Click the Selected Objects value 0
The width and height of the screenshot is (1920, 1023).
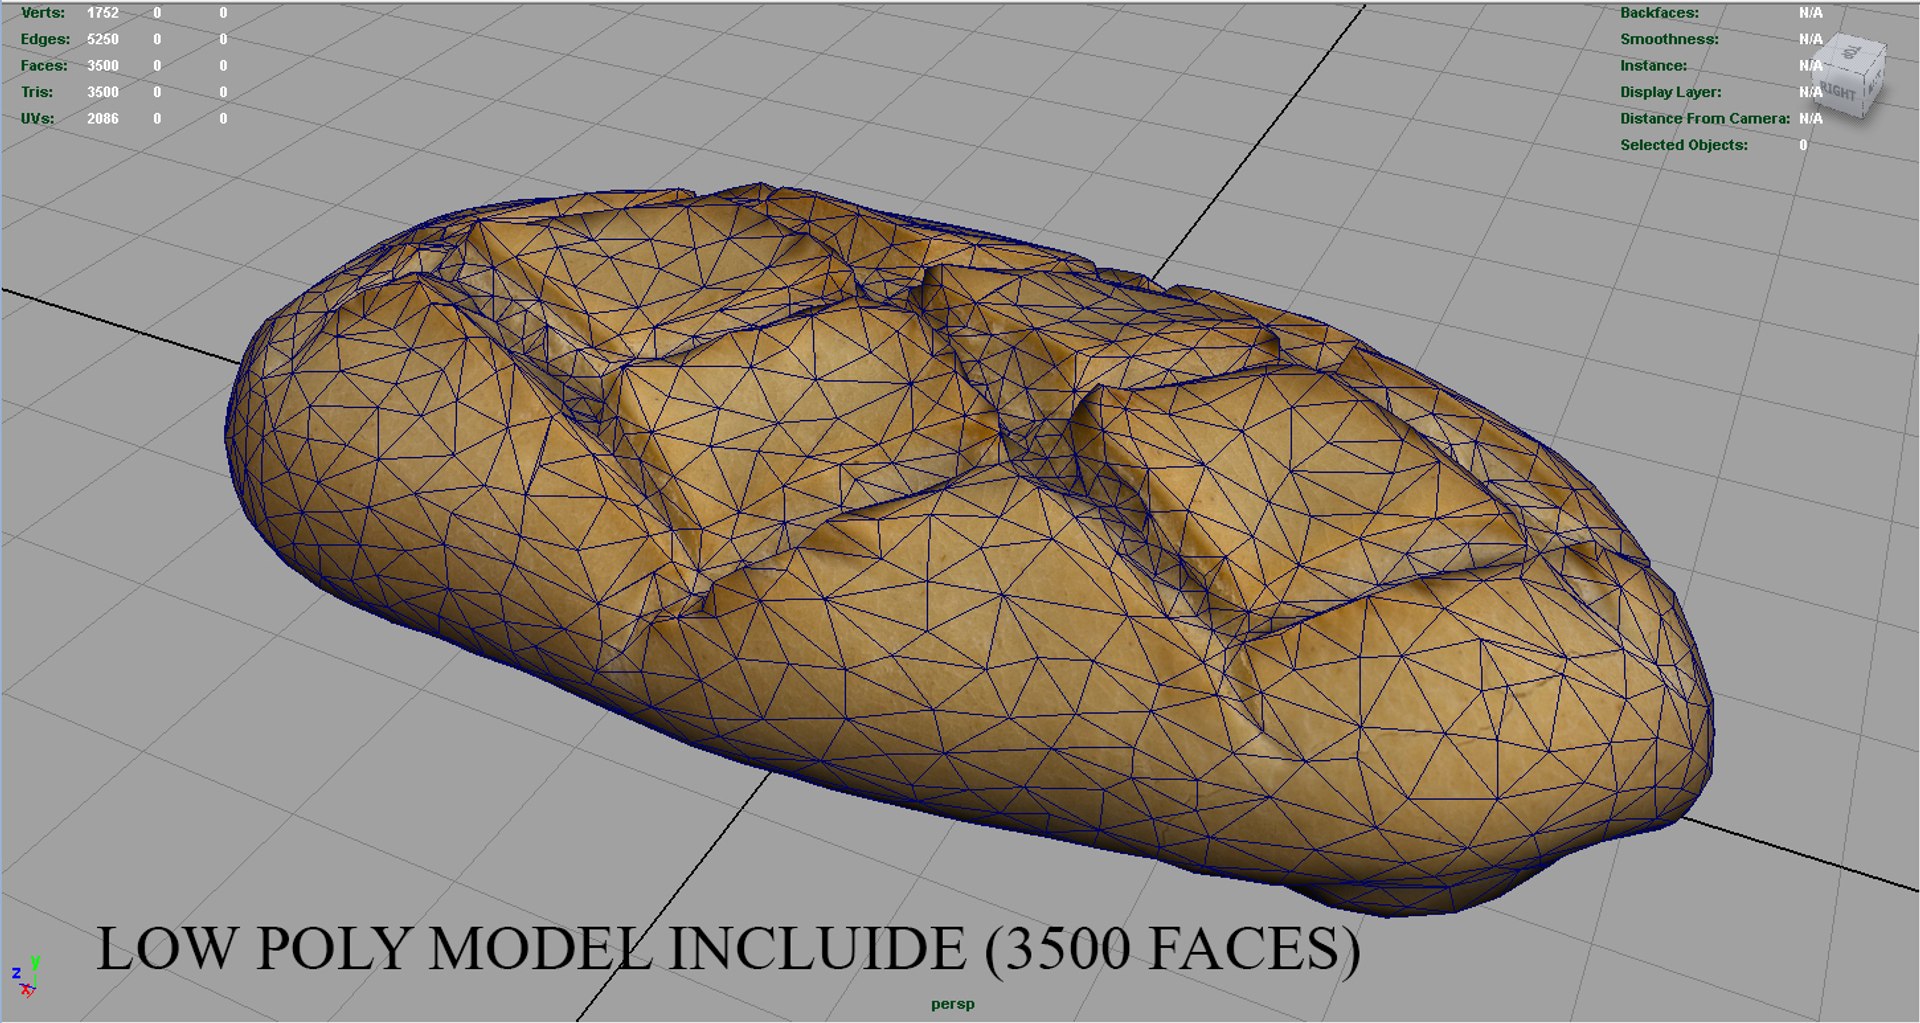pos(1803,145)
